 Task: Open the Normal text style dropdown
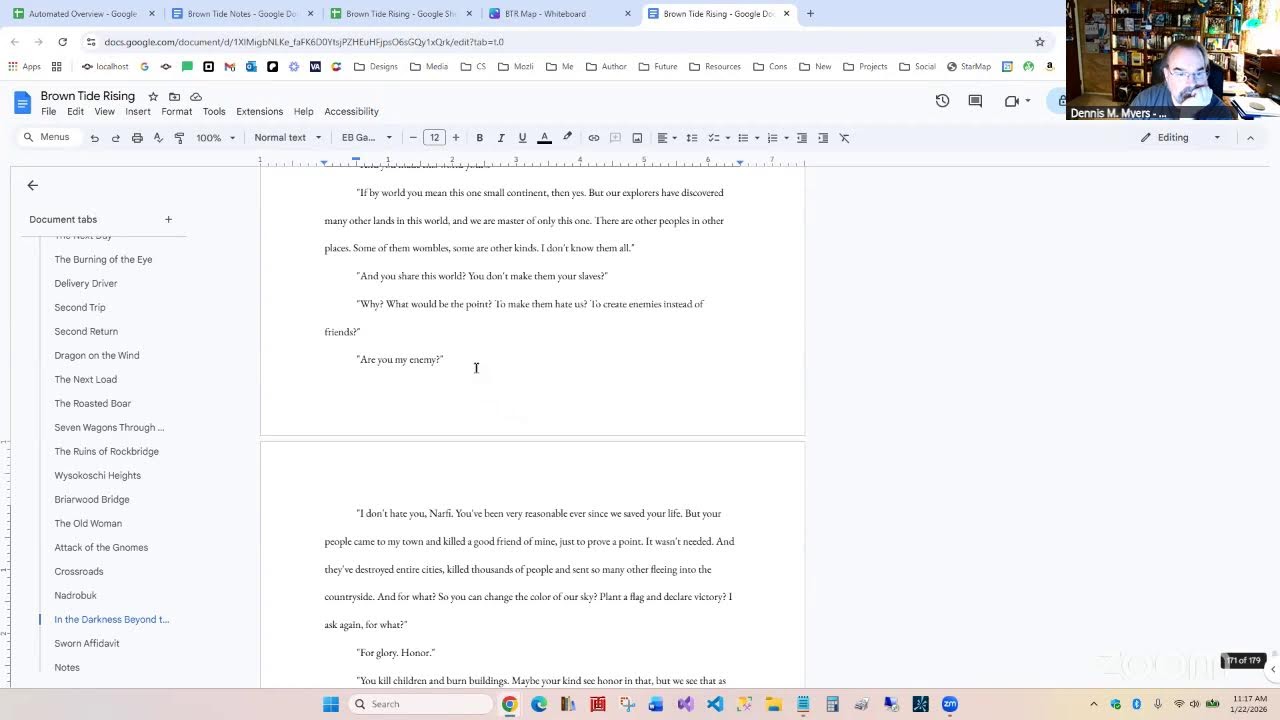288,138
